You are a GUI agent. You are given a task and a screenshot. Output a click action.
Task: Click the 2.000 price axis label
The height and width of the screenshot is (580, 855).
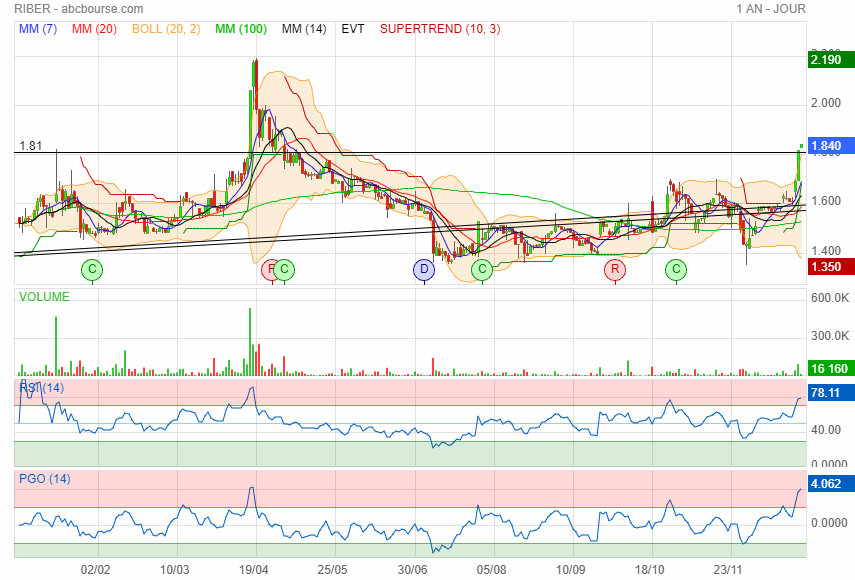pos(826,102)
